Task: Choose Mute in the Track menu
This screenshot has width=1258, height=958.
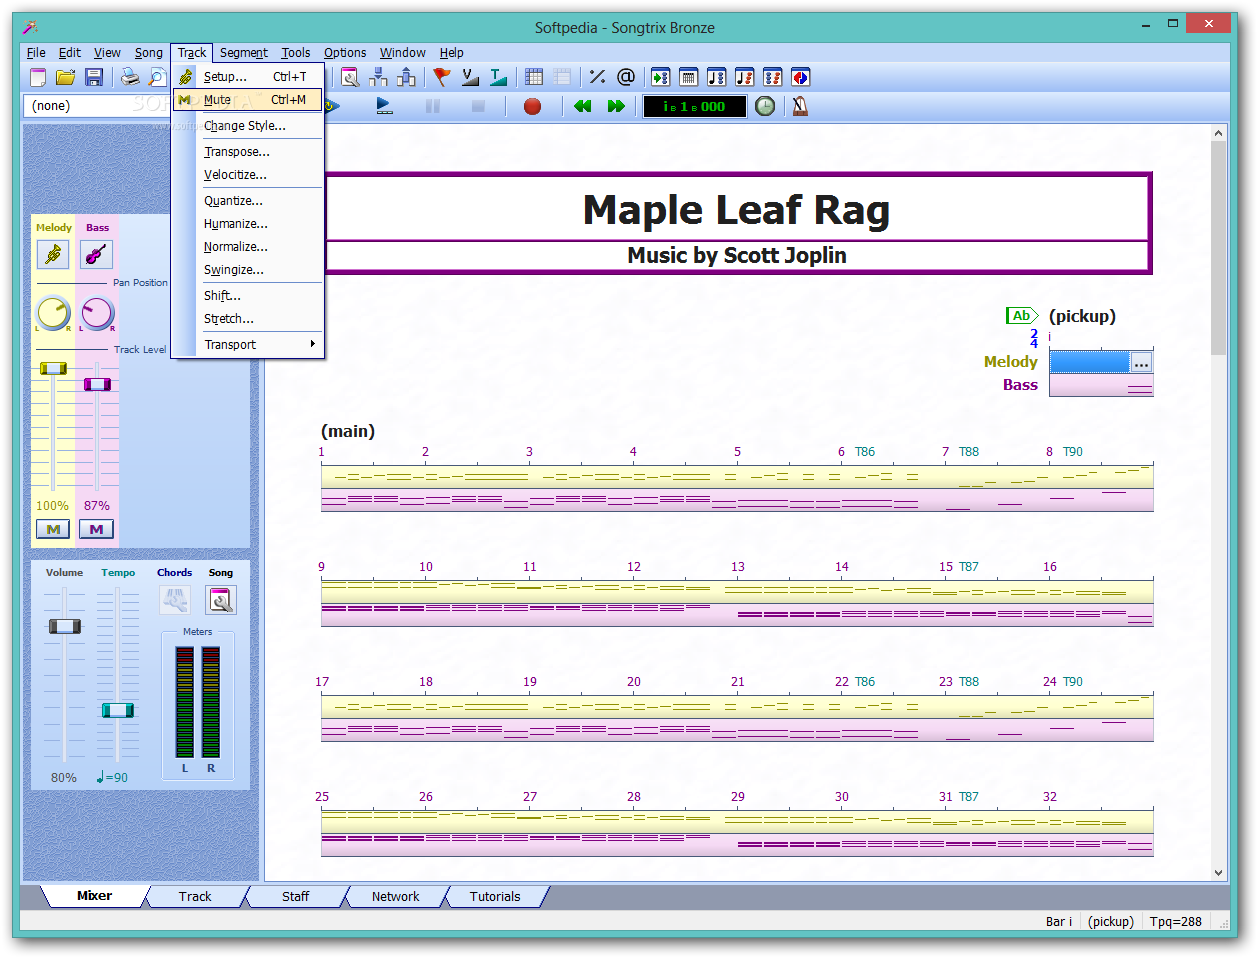Action: point(248,99)
